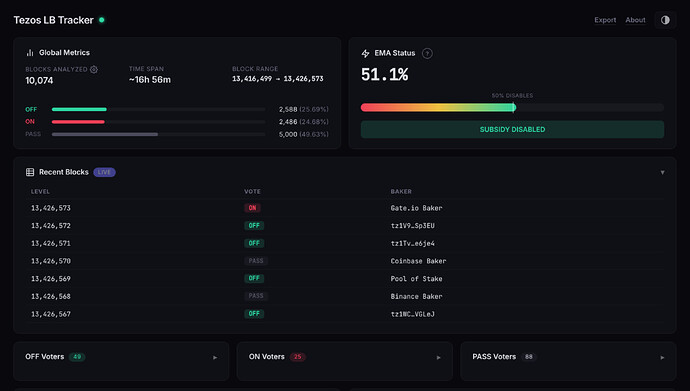The width and height of the screenshot is (690, 391).
Task: Click the VOTE column header
Action: click(252, 191)
